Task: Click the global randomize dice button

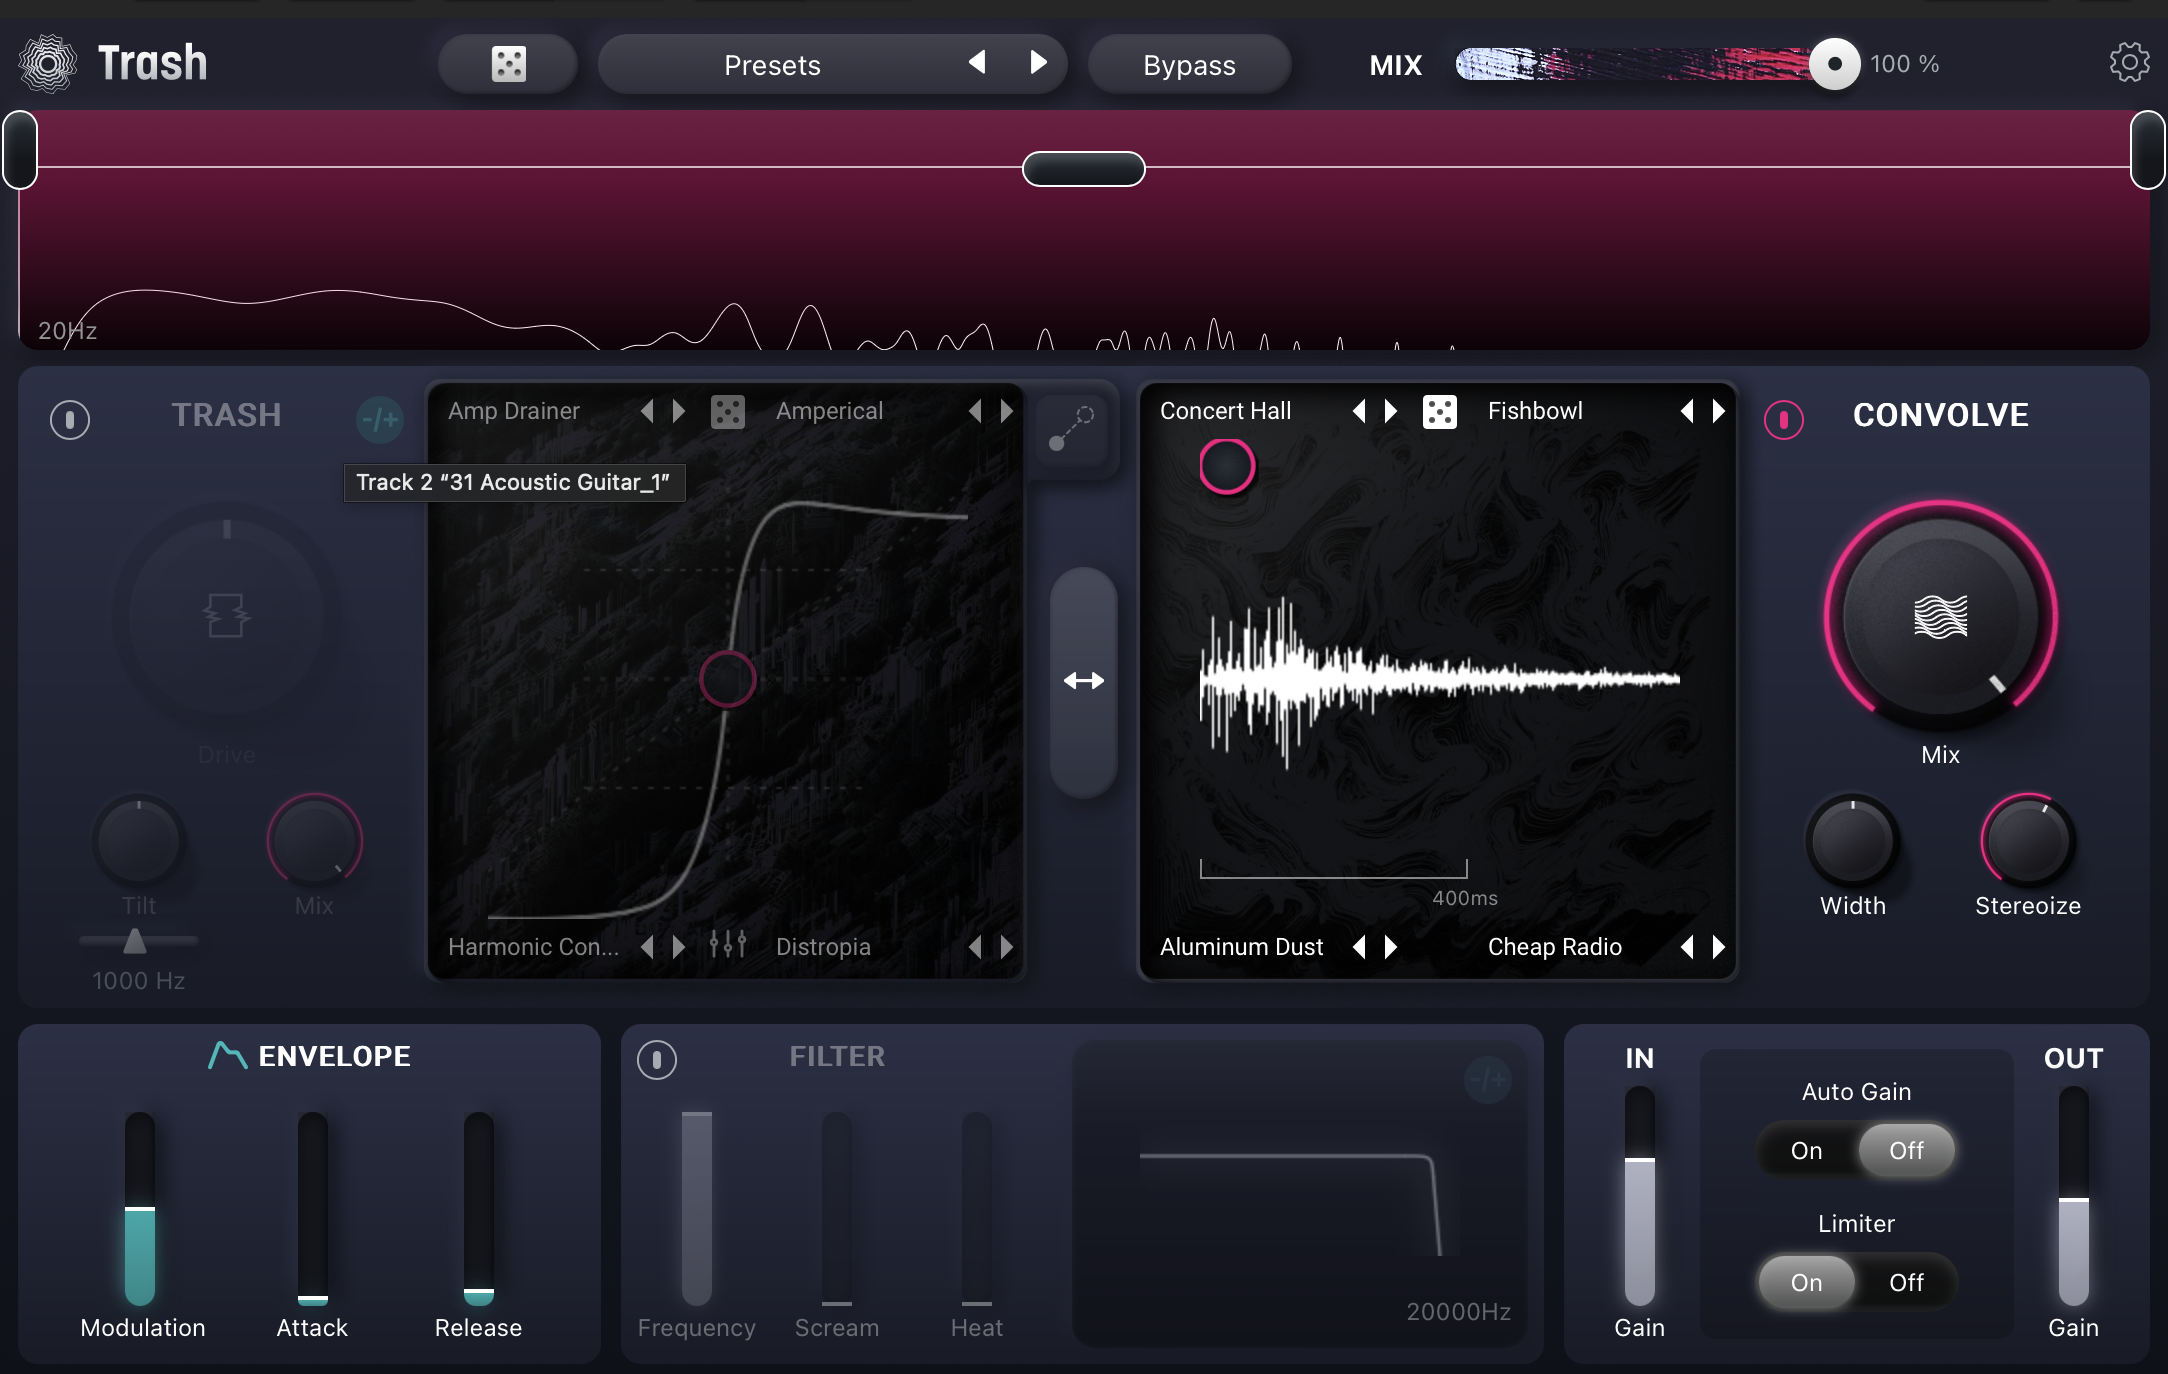Action: click(x=508, y=64)
